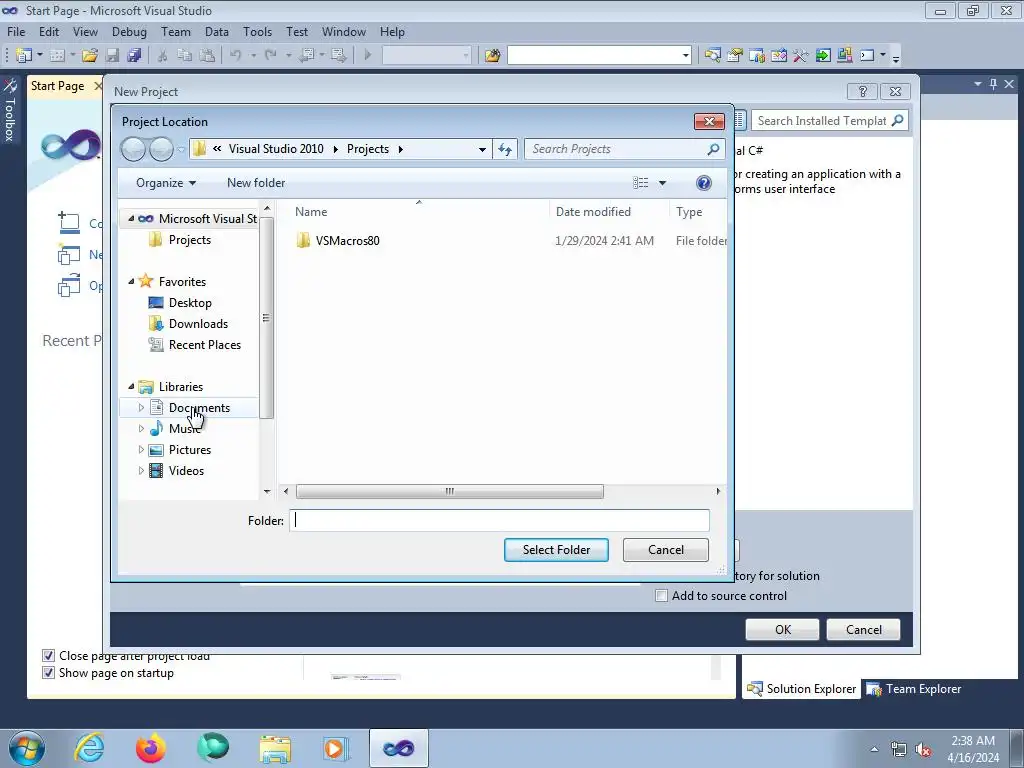Open the view options dropdown arrow
Screen dimensions: 1024x768
[x=662, y=183]
